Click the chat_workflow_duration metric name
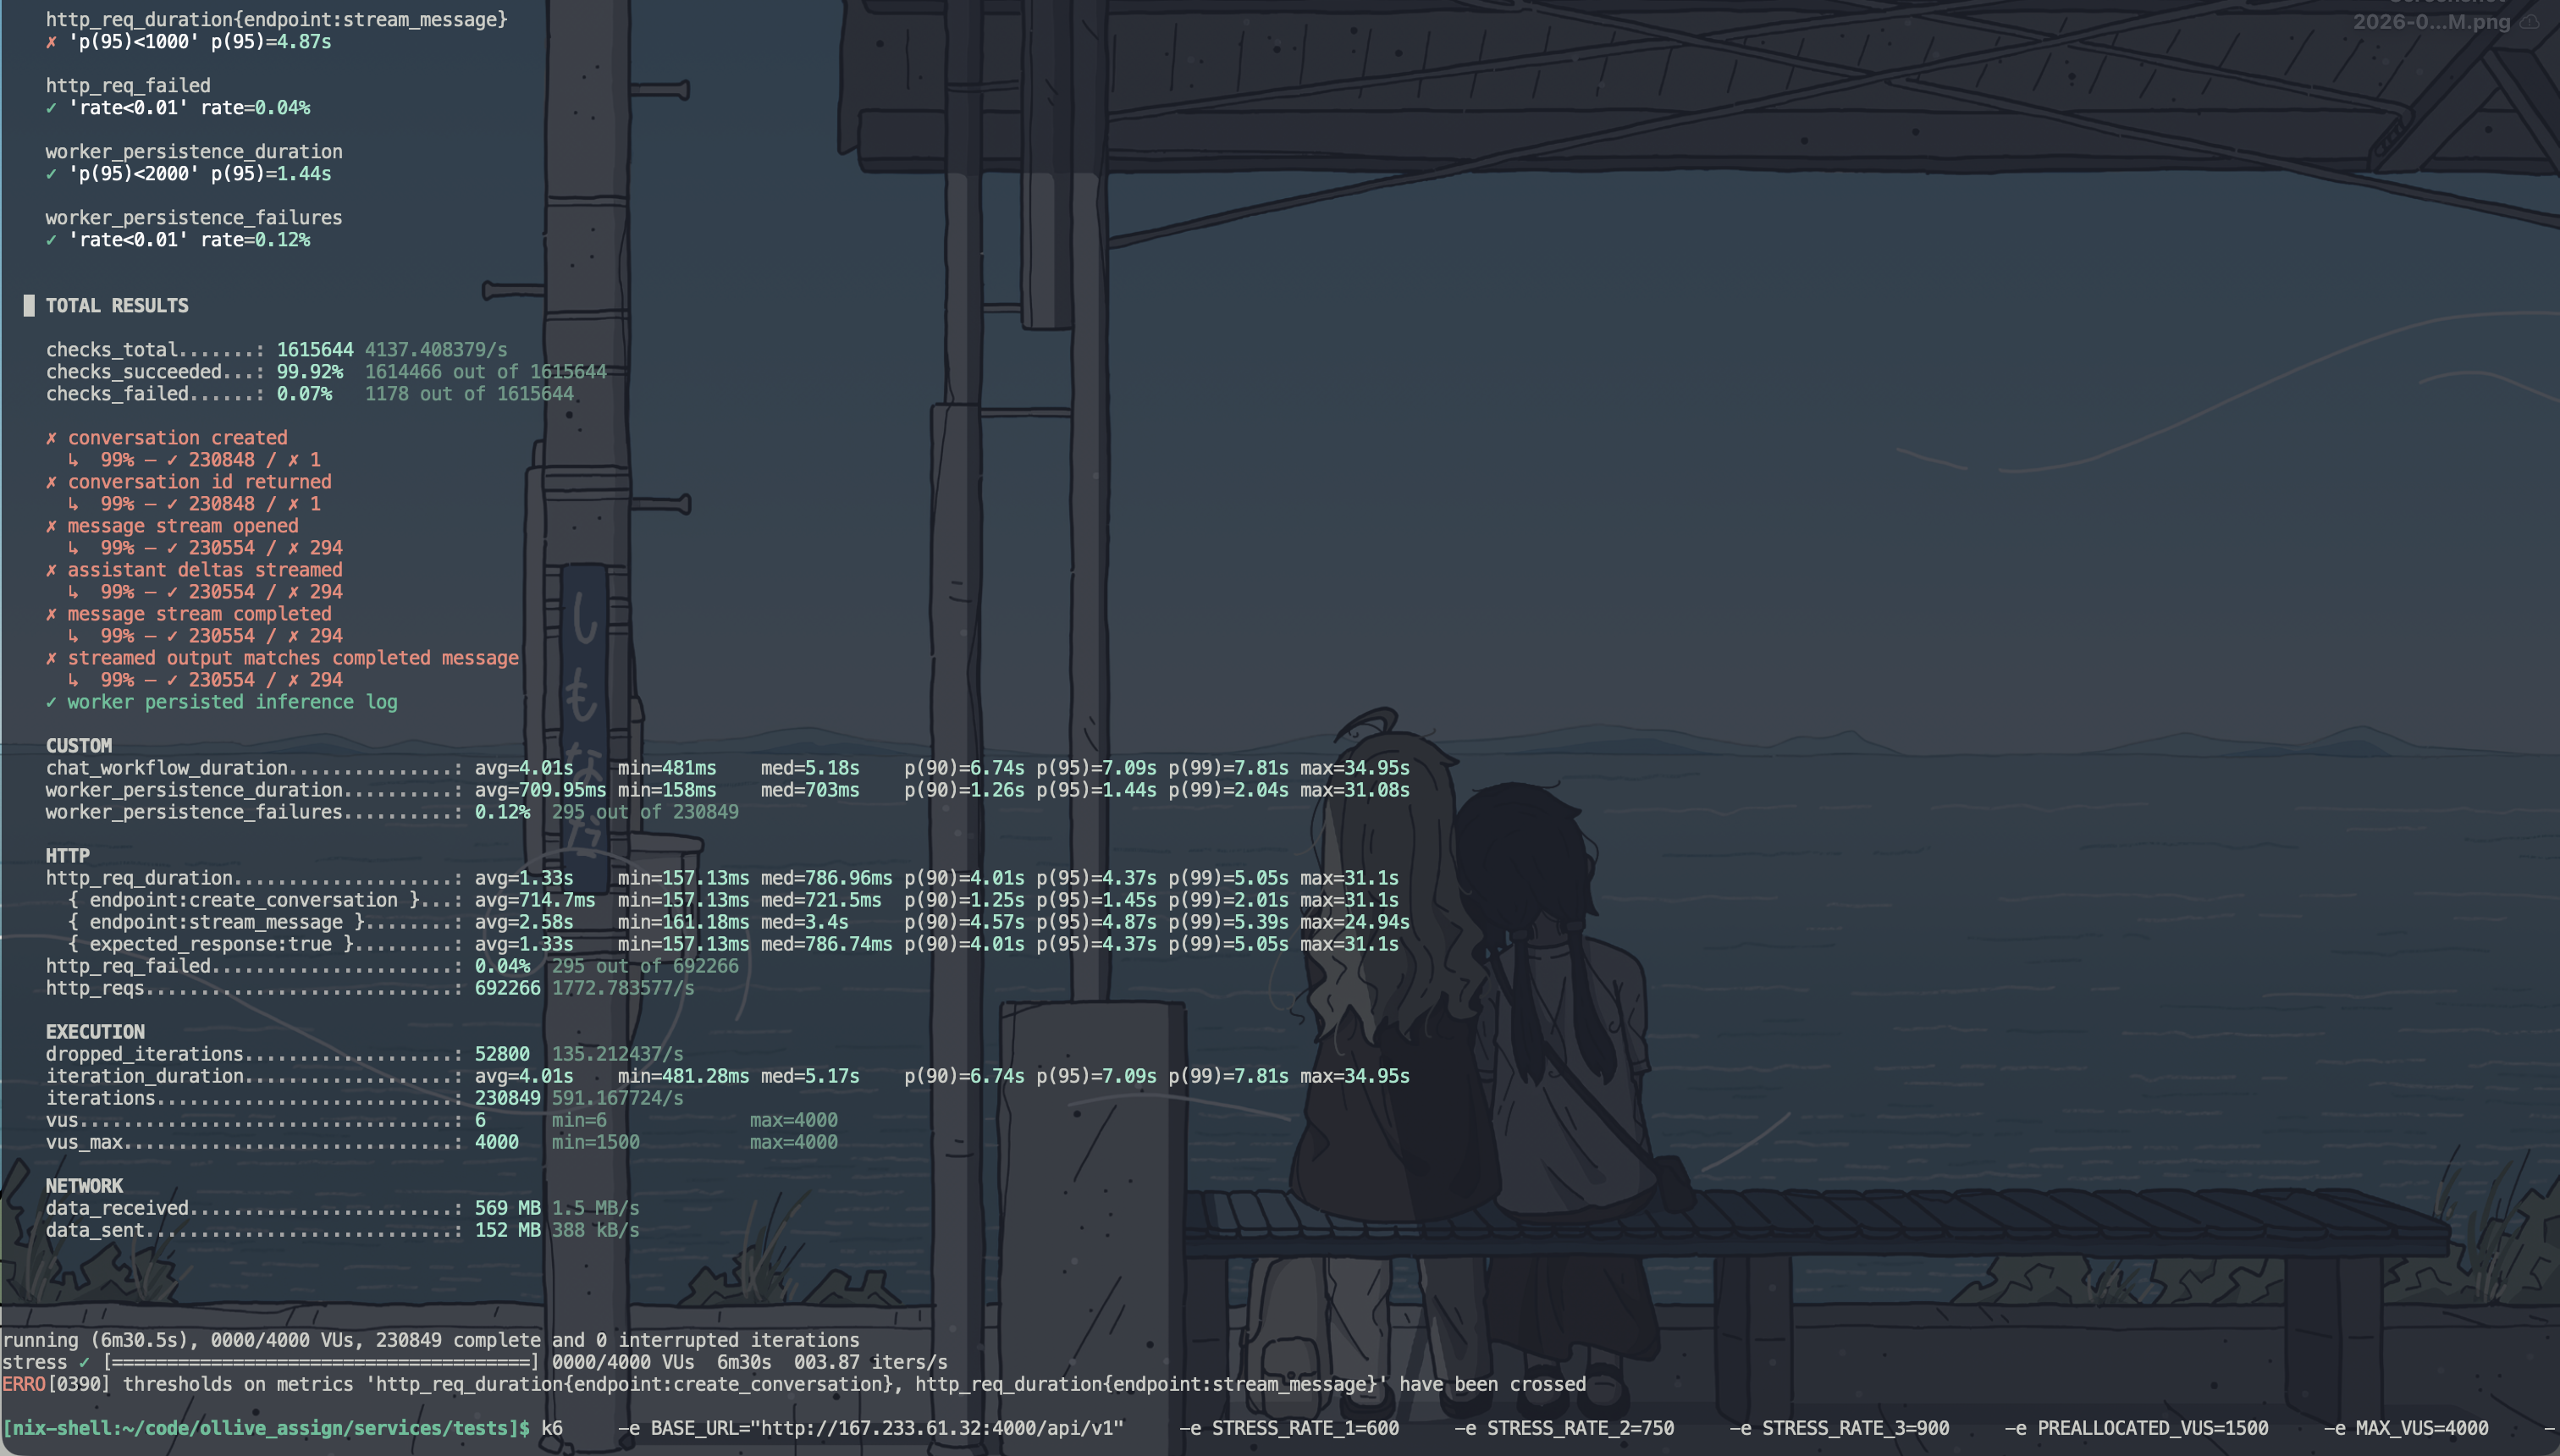2560x1456 pixels. pyautogui.click(x=167, y=768)
